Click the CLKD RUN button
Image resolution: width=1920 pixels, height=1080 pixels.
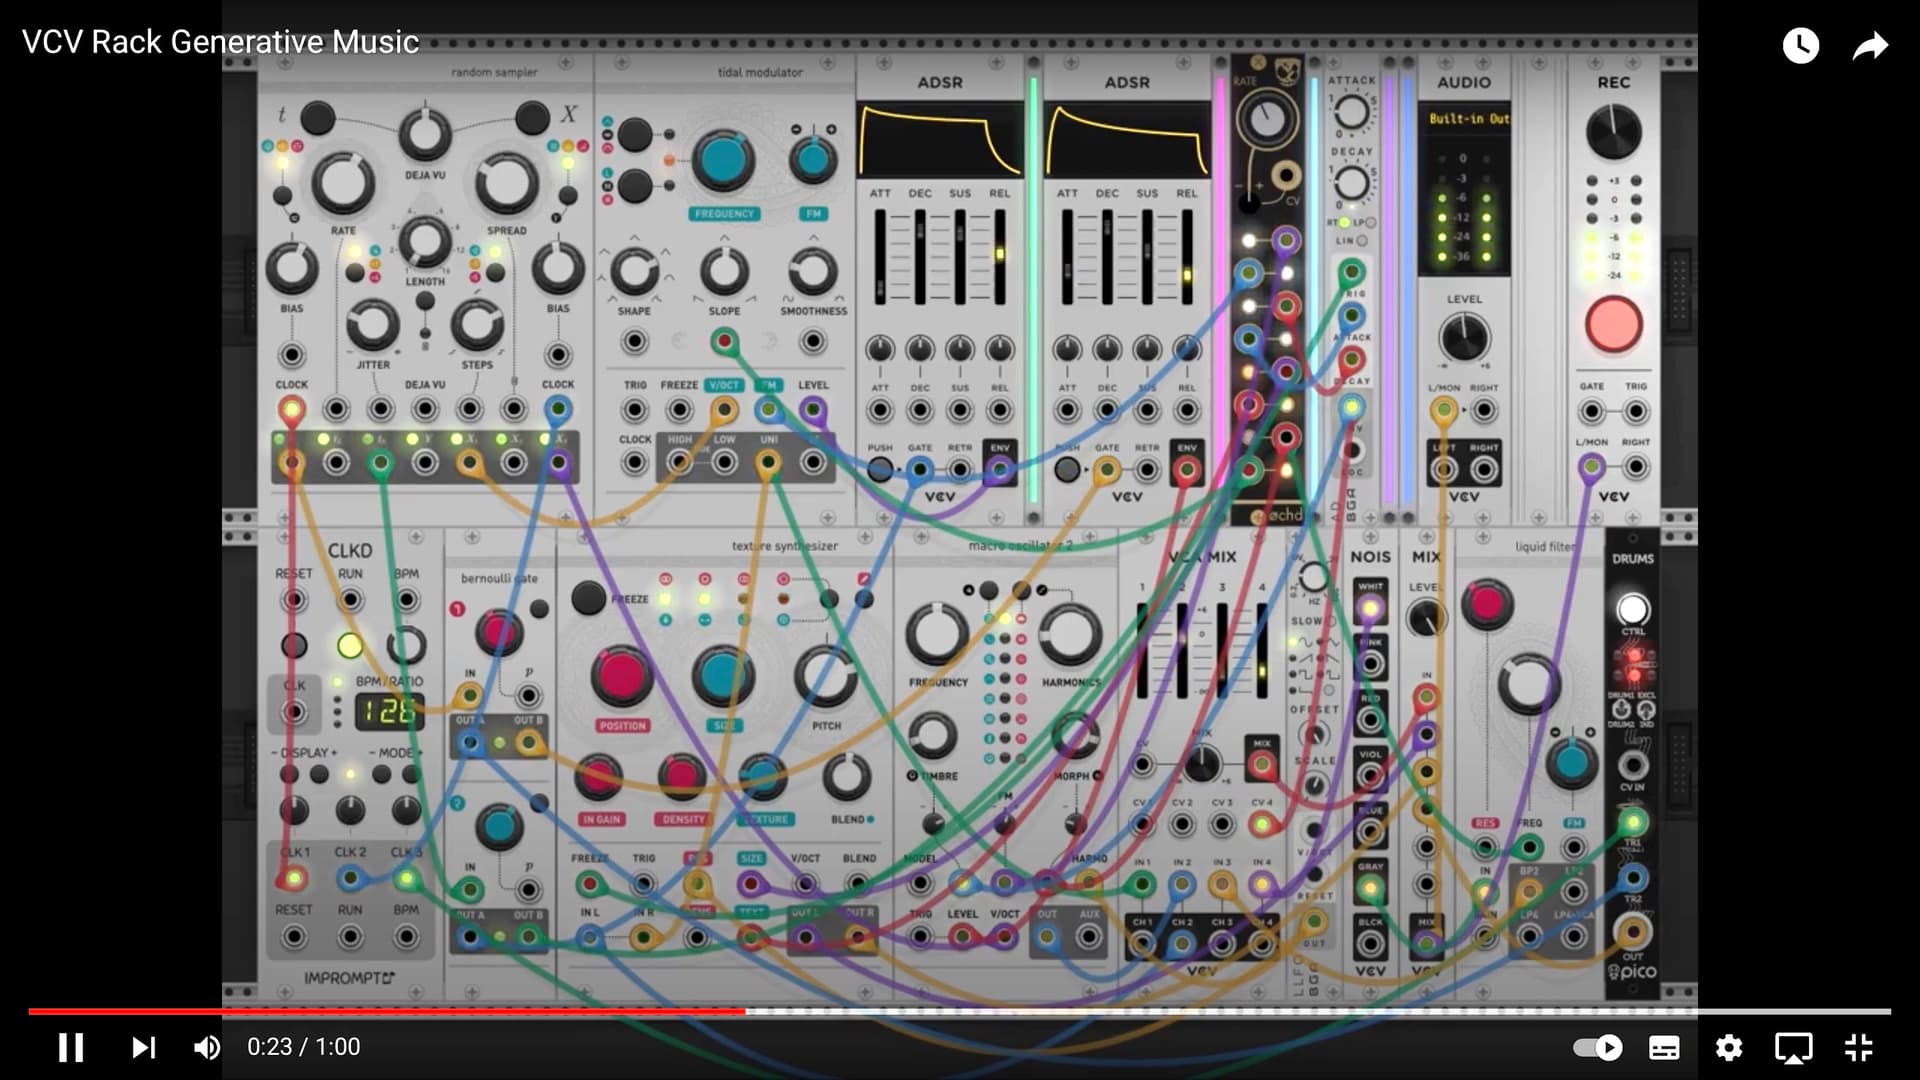click(350, 645)
